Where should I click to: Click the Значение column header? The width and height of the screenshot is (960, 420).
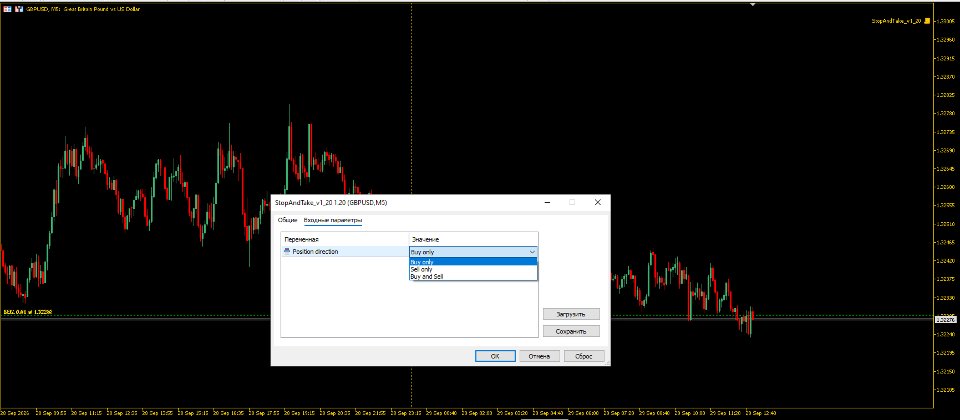473,239
